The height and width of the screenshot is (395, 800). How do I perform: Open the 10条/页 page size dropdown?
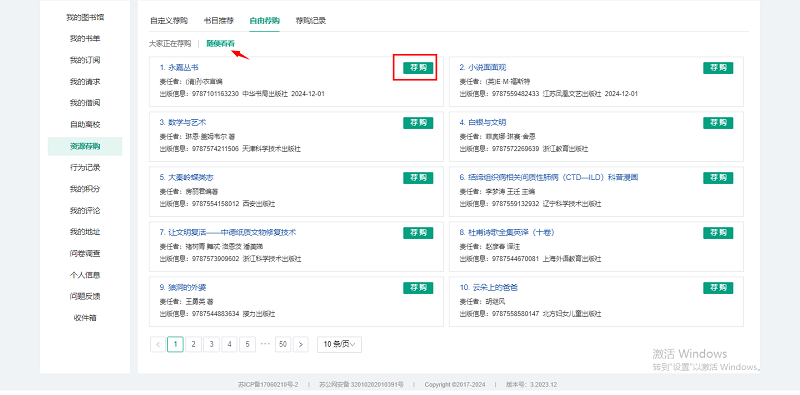339,344
